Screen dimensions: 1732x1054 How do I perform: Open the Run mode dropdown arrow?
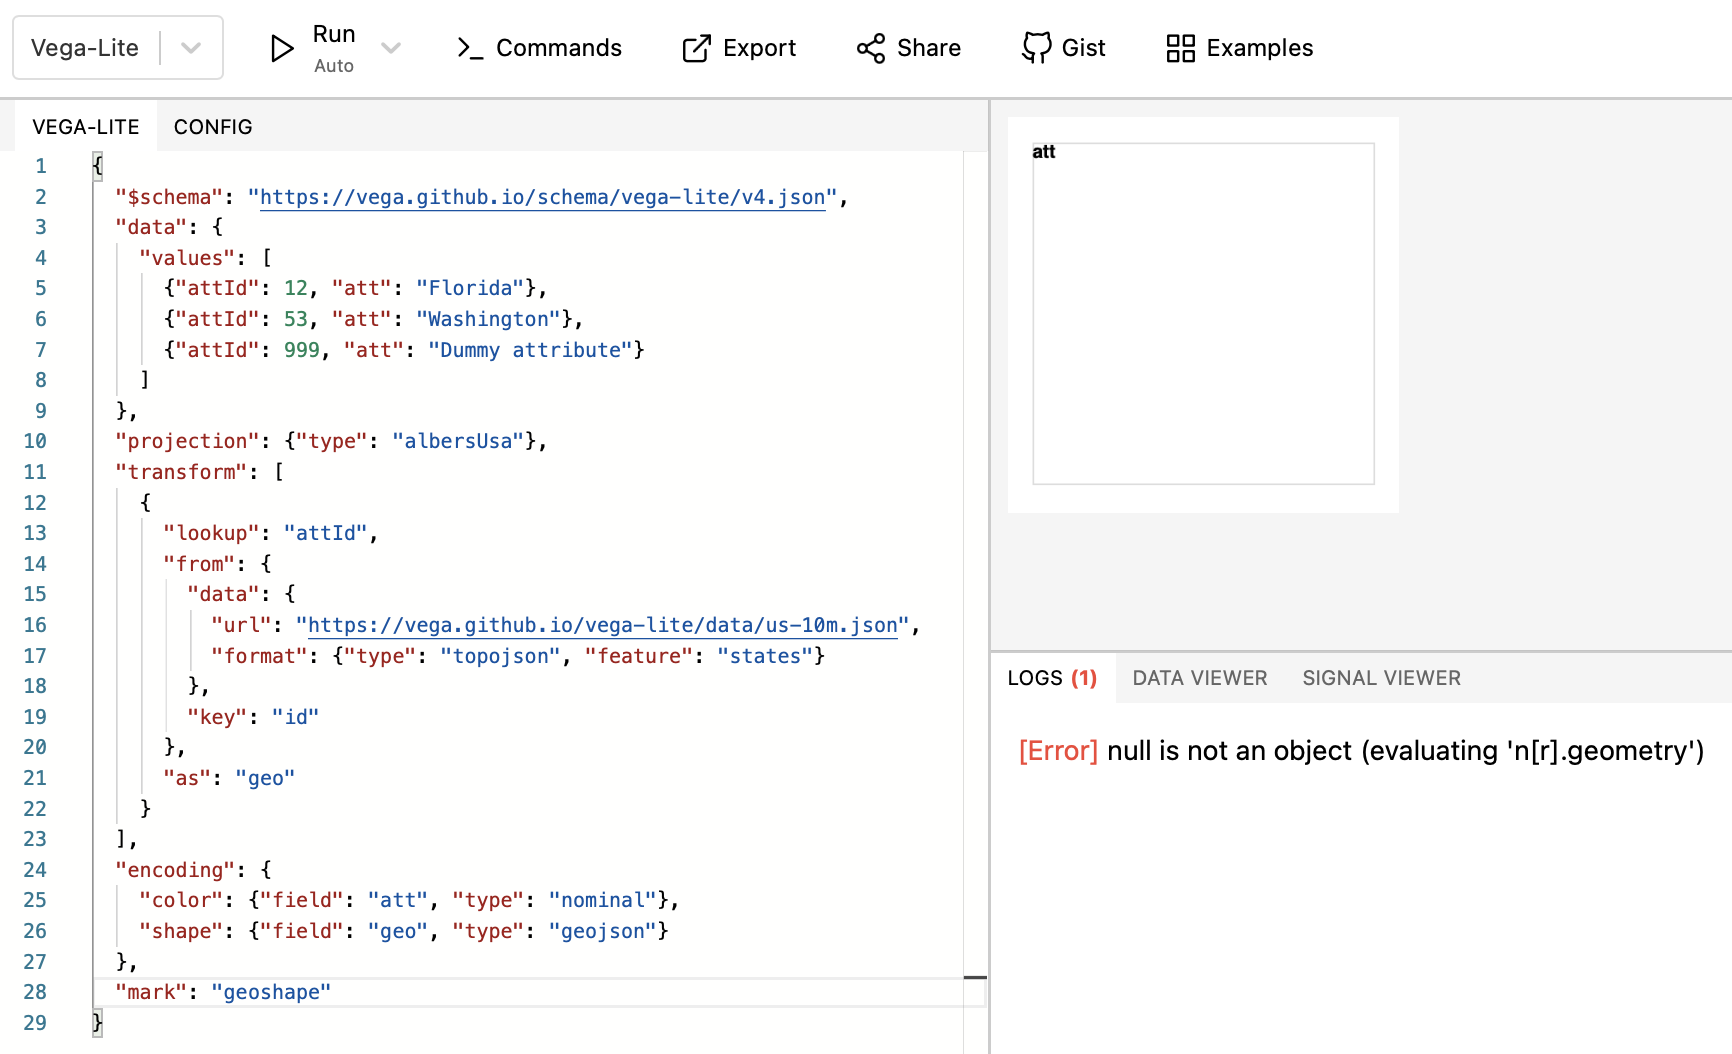coord(392,47)
